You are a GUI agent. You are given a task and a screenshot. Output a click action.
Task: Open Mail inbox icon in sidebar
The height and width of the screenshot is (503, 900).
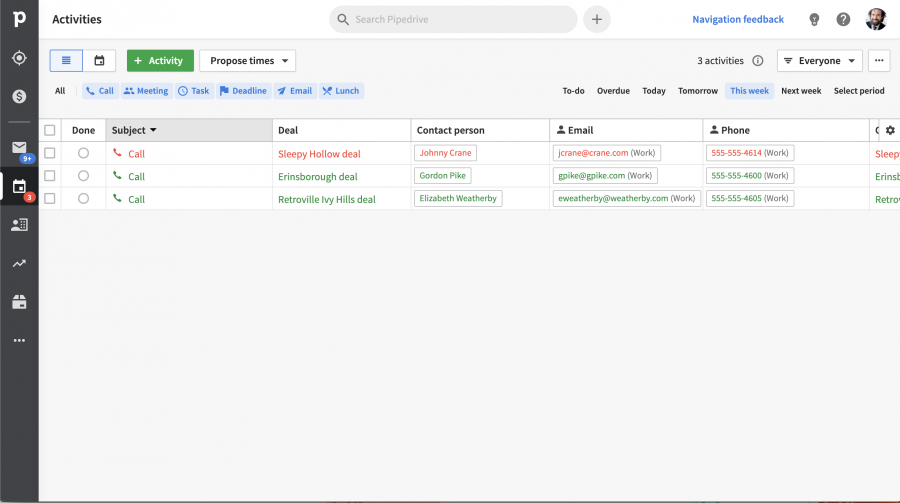click(x=19, y=148)
